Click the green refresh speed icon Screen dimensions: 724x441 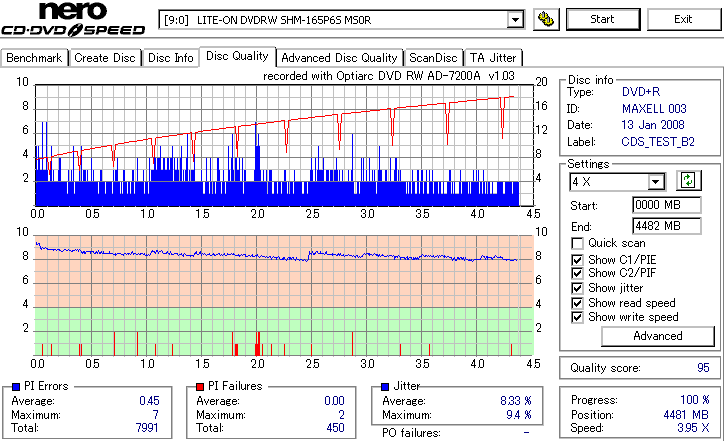(688, 180)
